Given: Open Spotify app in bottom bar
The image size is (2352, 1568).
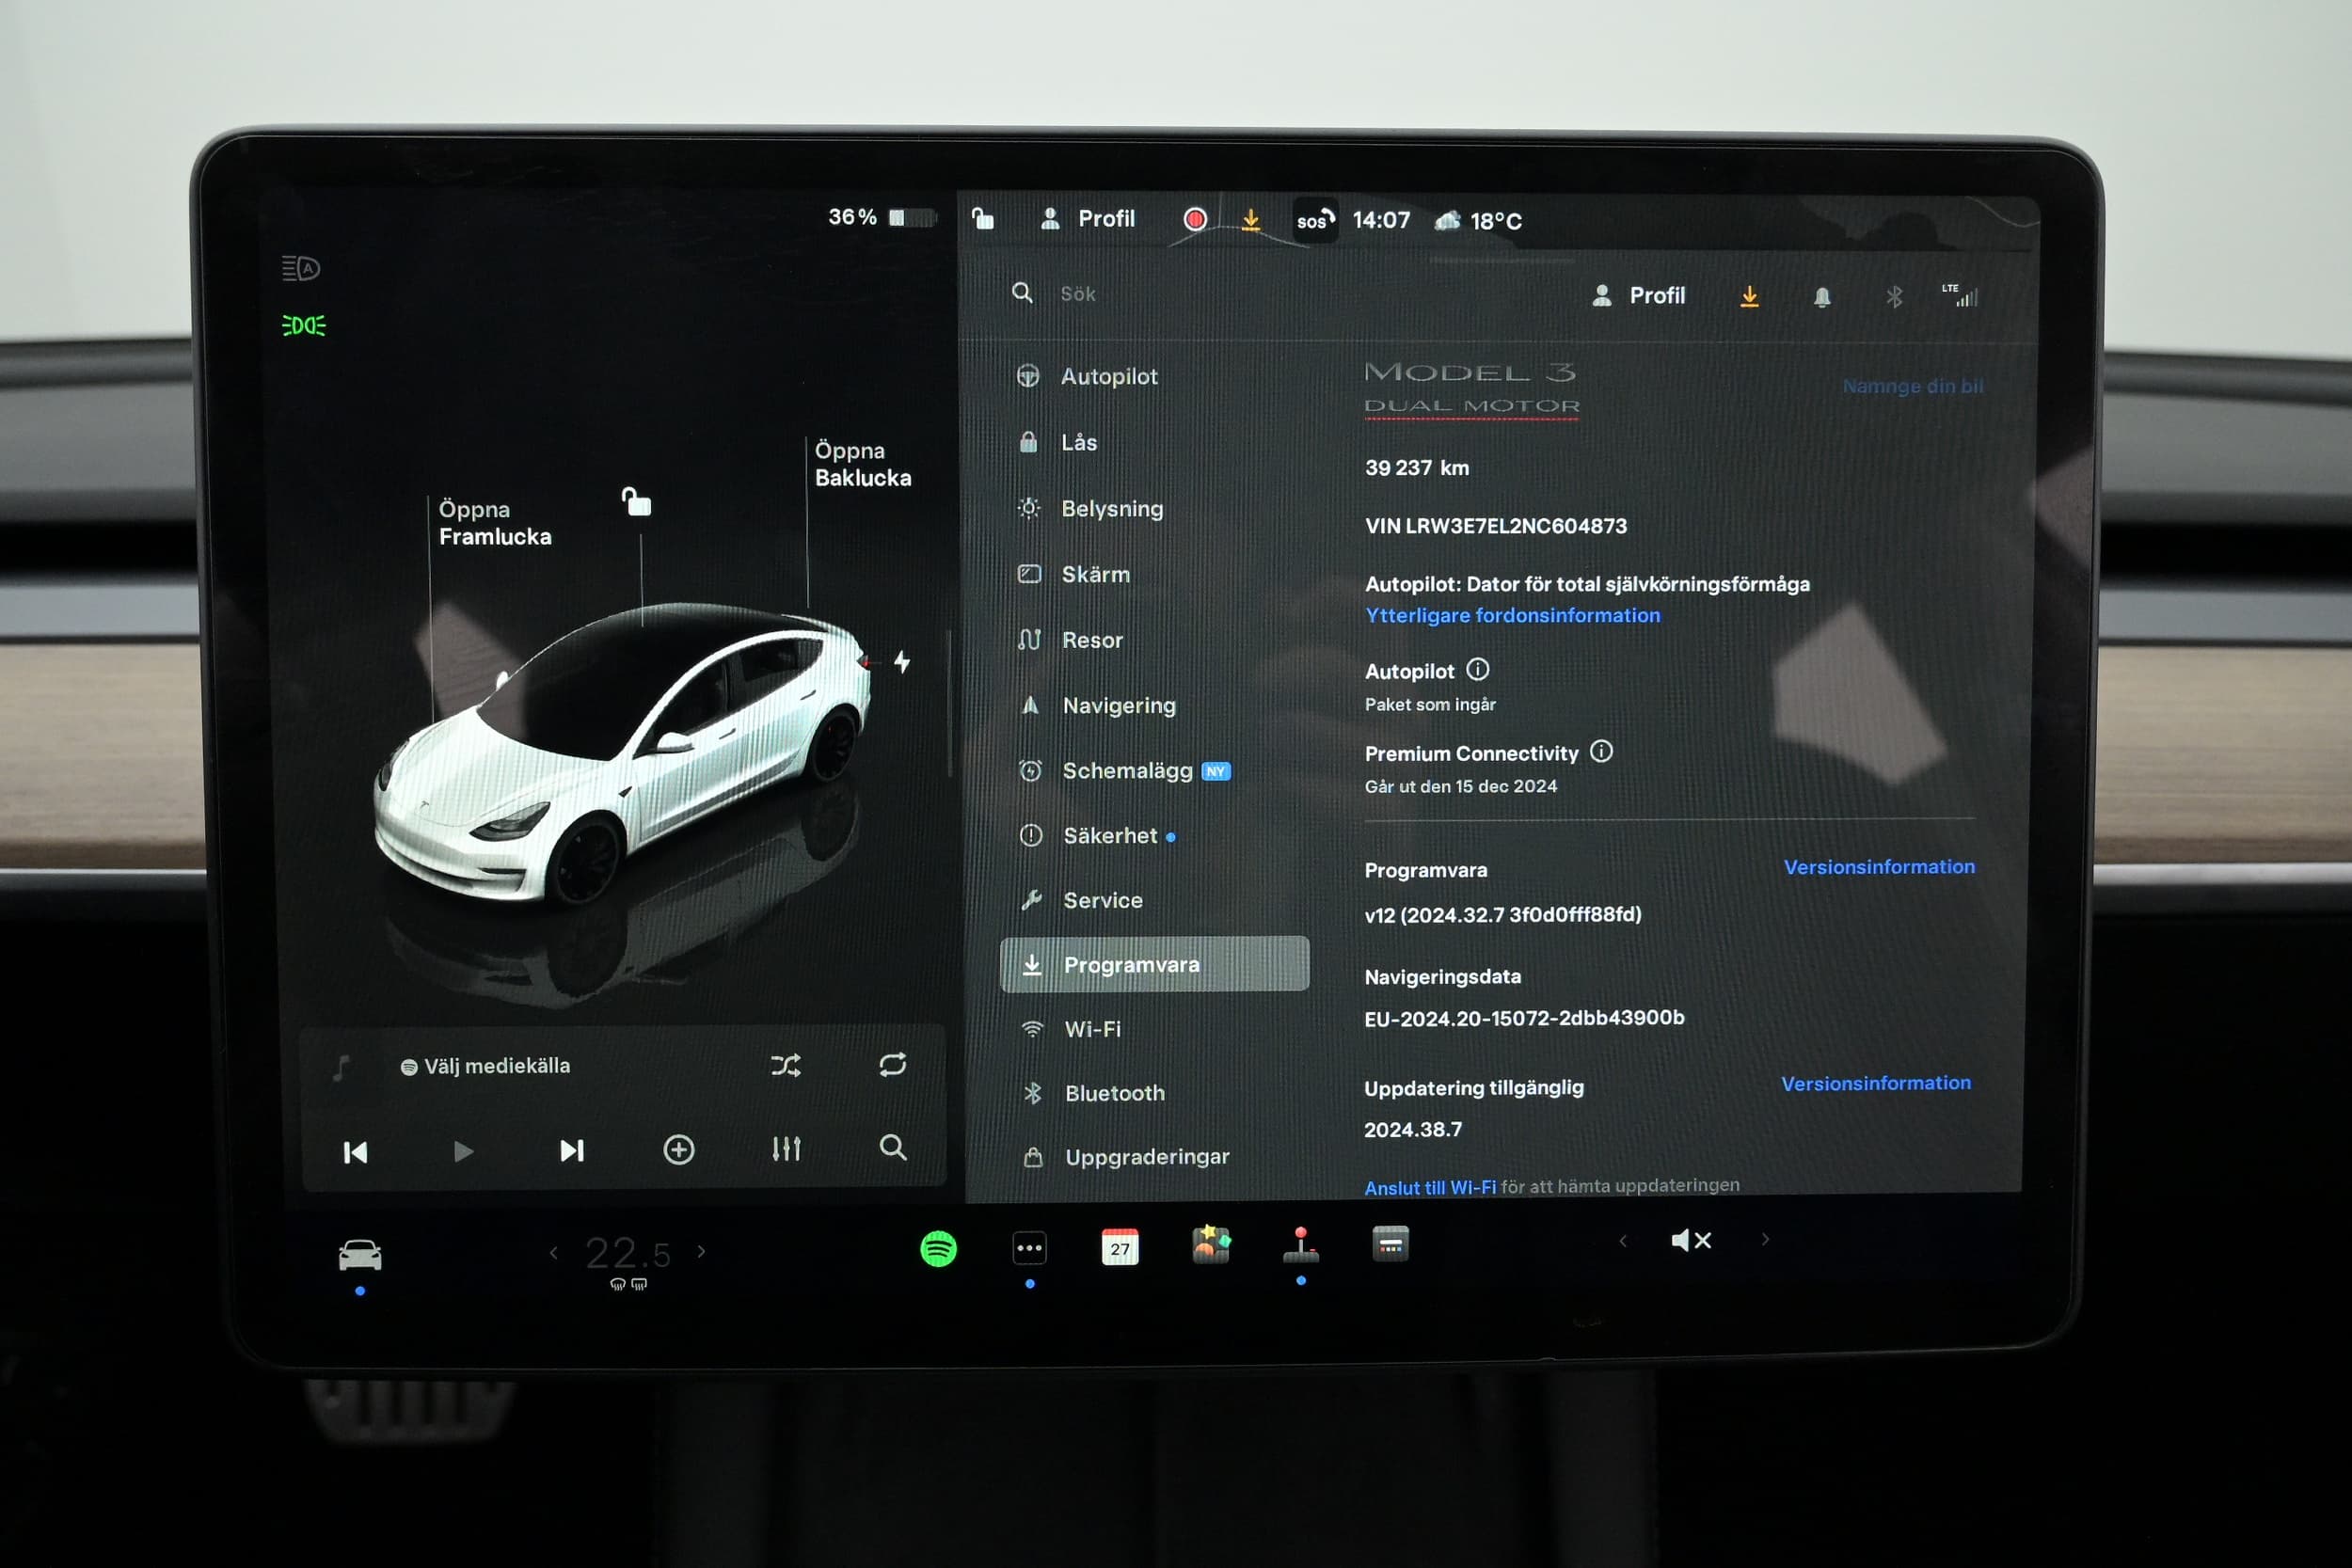Looking at the screenshot, I should click(938, 1248).
